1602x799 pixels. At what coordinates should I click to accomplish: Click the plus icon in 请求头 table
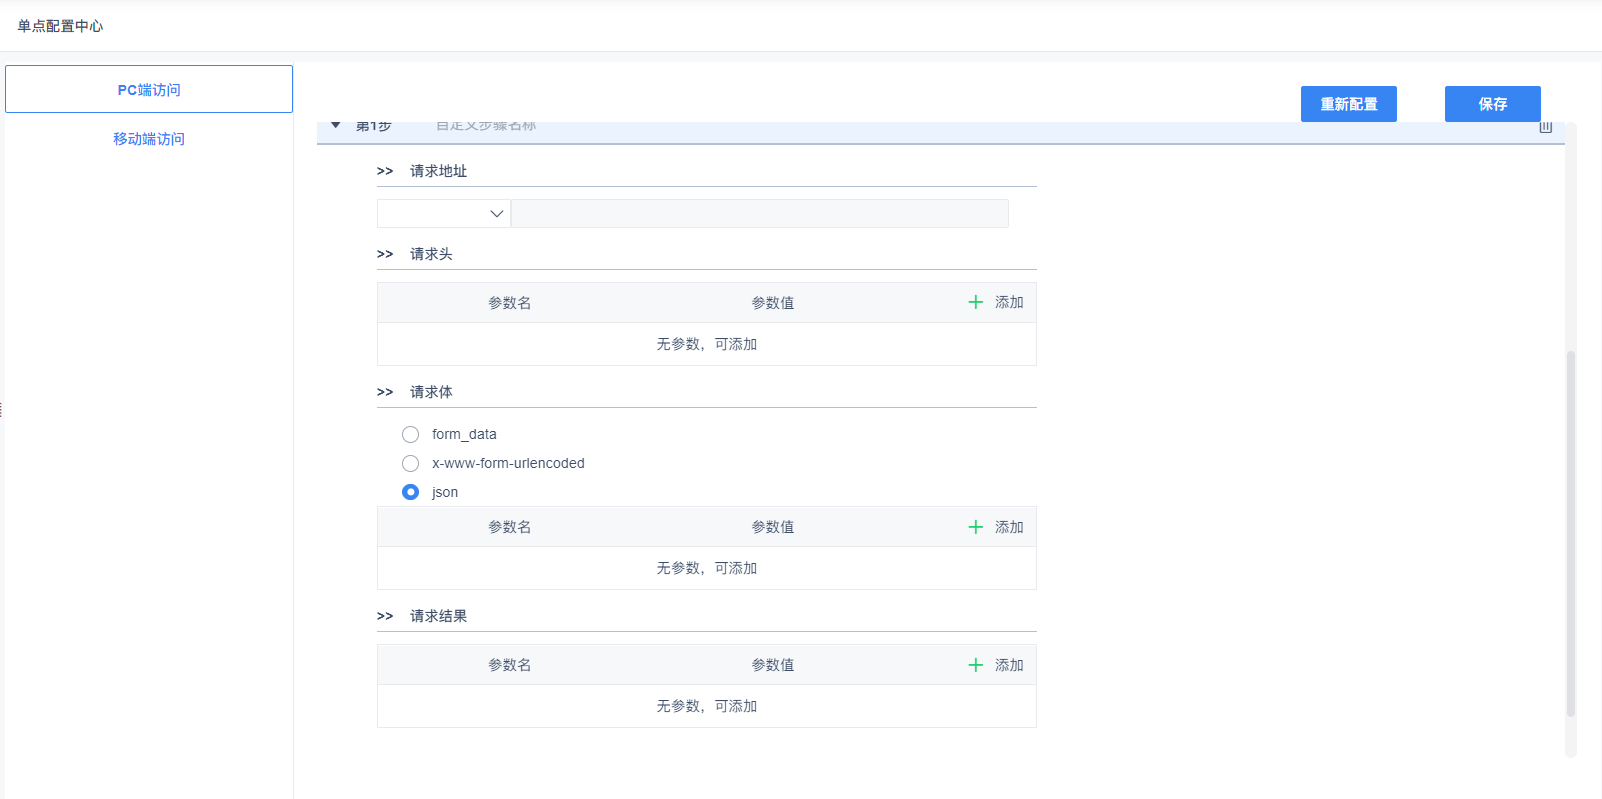976,302
